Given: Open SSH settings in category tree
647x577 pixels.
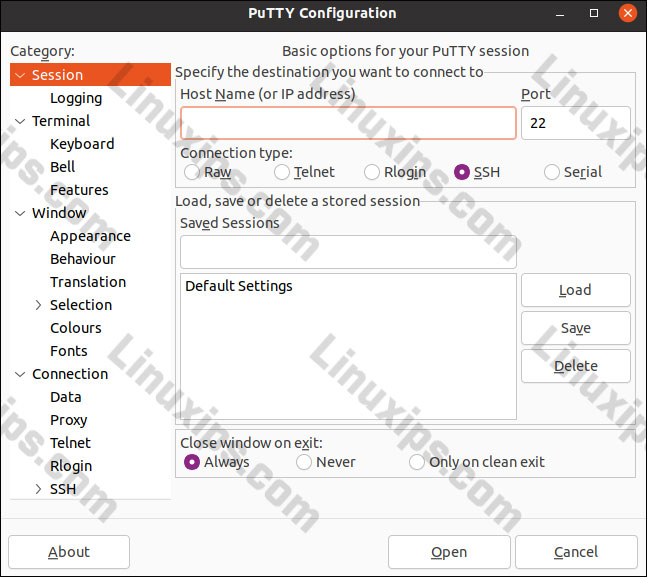Looking at the screenshot, I should [x=63, y=489].
